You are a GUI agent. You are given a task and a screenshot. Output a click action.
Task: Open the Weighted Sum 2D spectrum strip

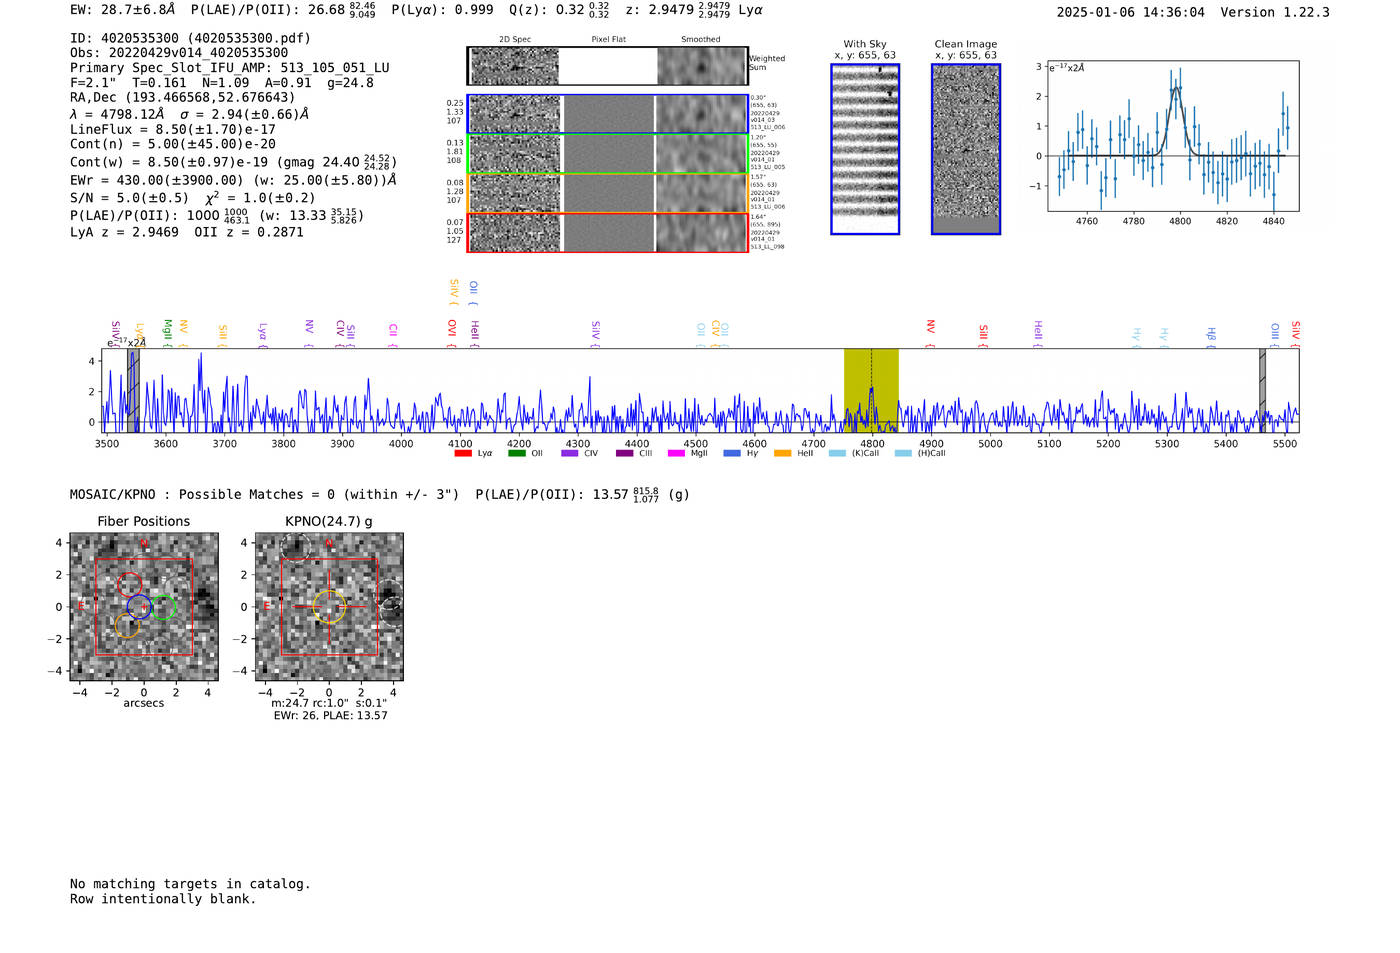click(608, 66)
